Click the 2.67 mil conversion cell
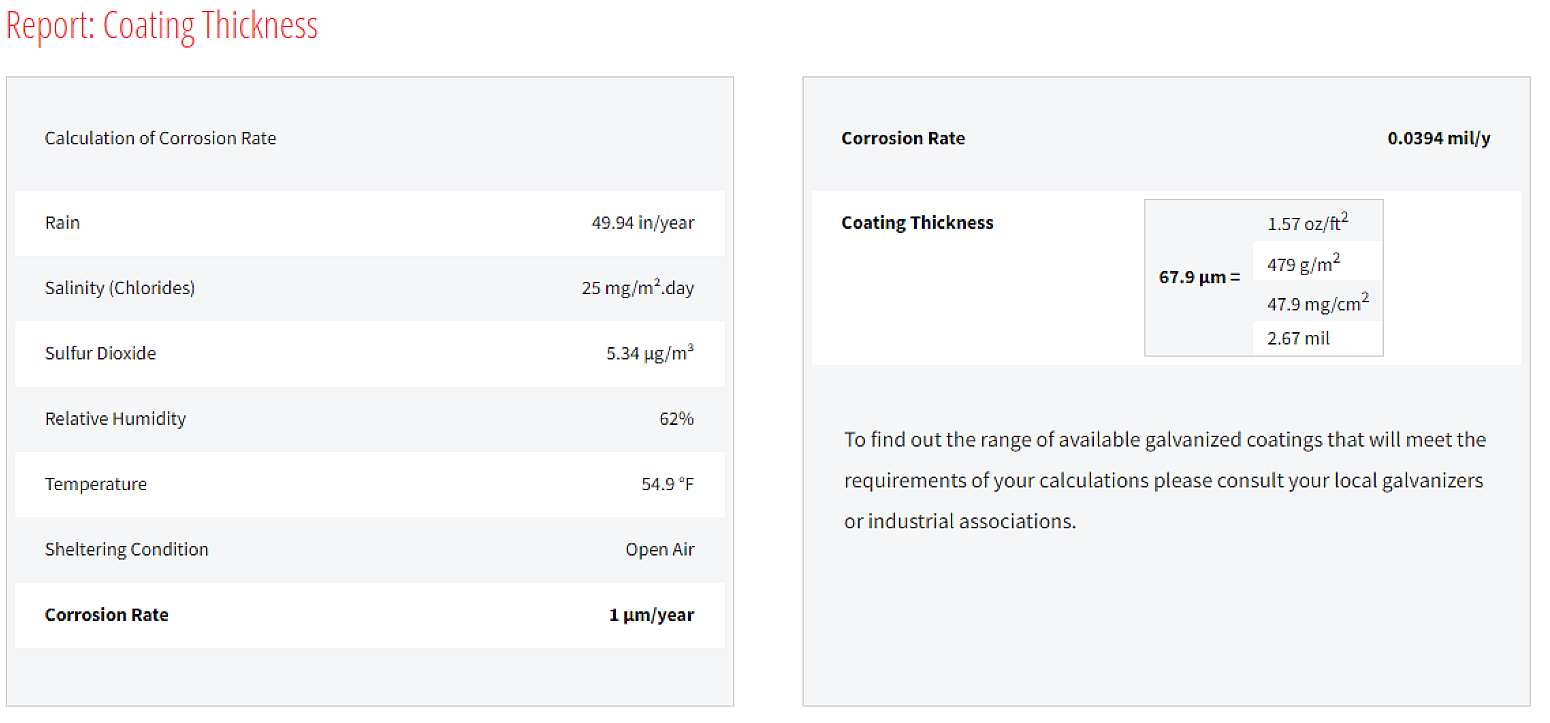Screen dimensions: 1550x723 (x=1298, y=338)
